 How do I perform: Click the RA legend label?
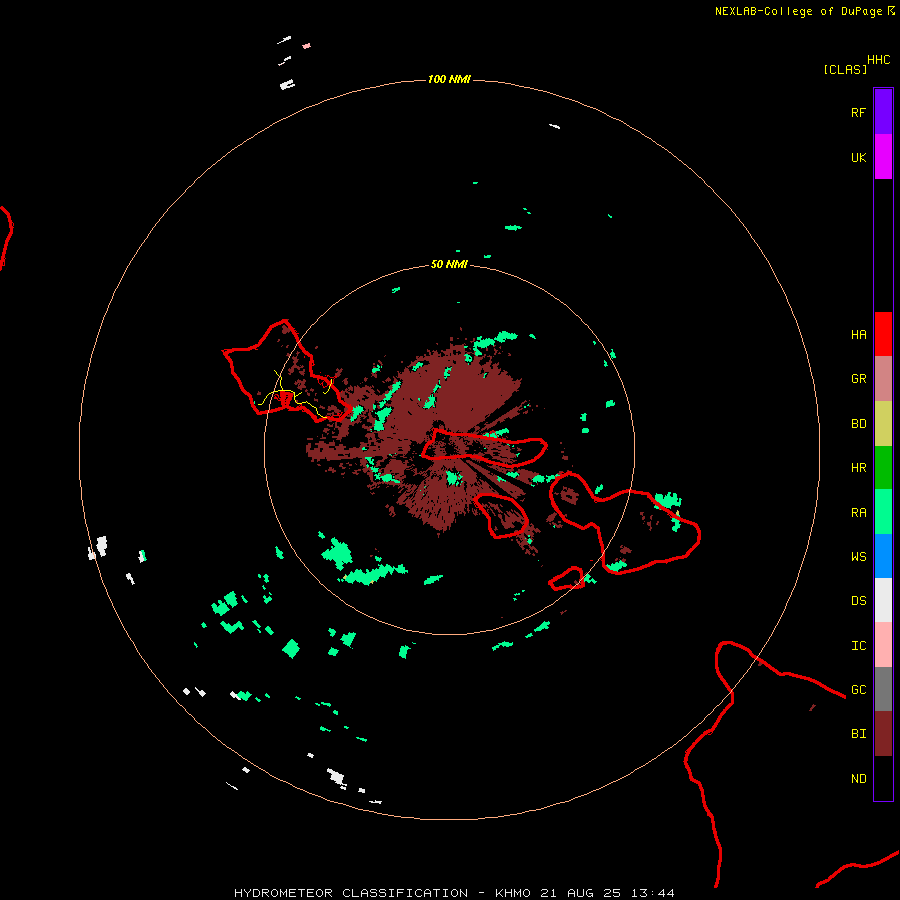(x=859, y=513)
